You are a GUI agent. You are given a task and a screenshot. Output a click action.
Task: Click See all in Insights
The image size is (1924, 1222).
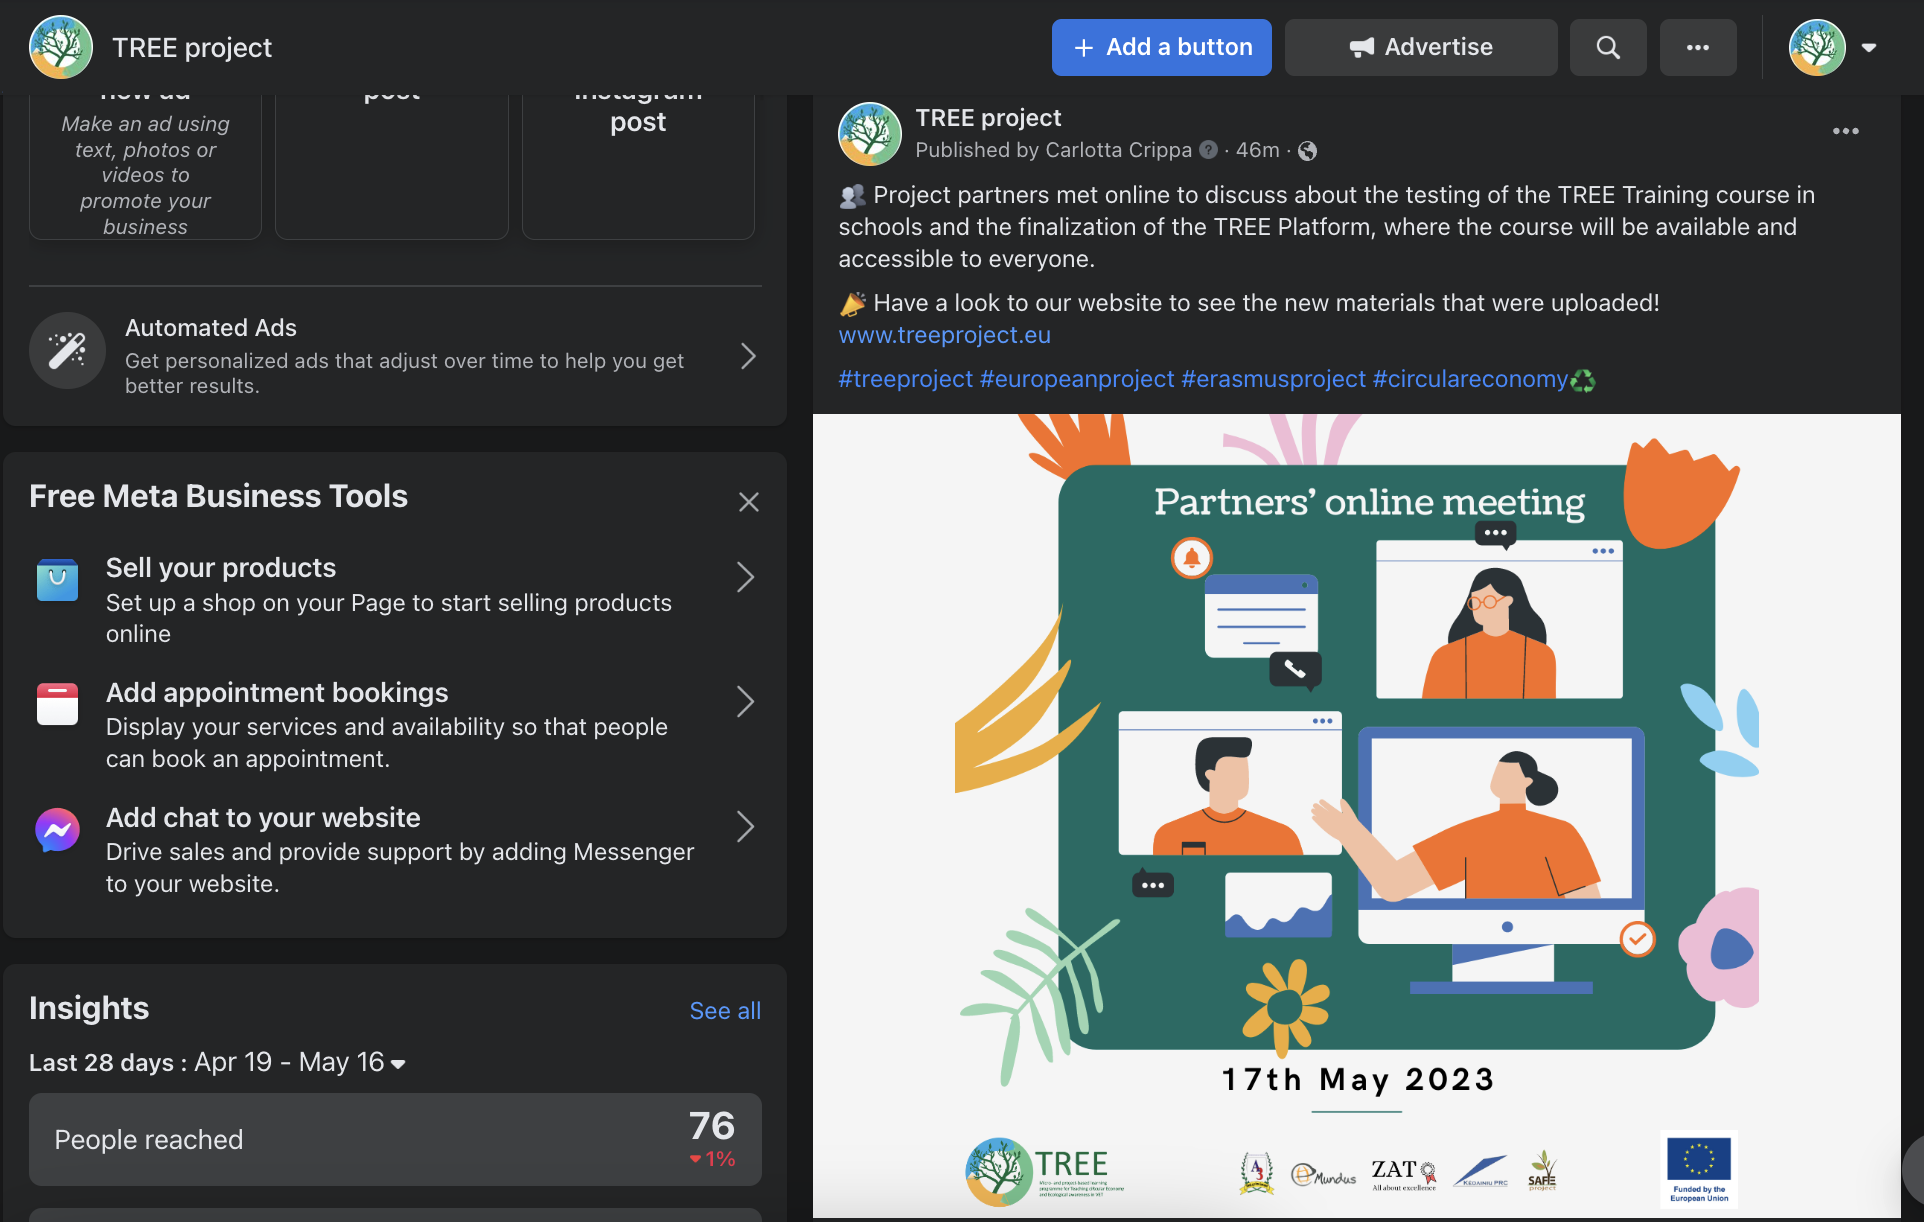point(725,1011)
